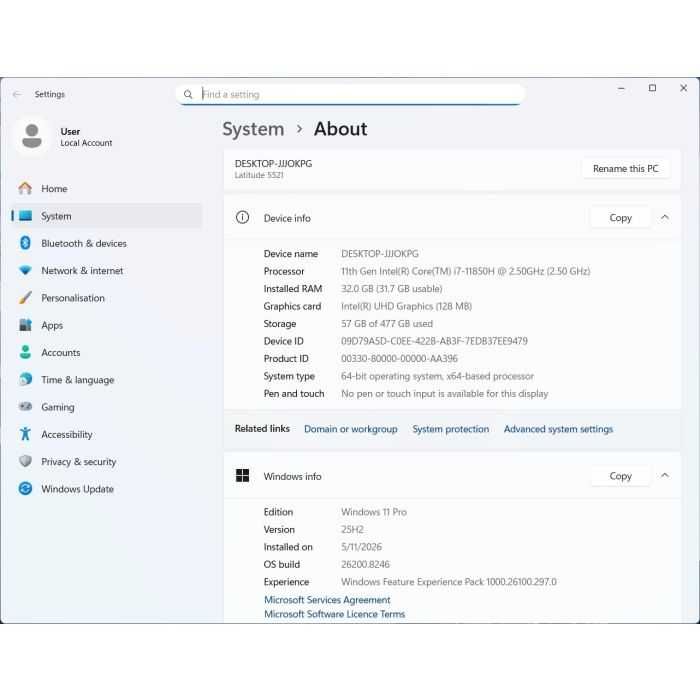Click Latitude 5521 model text
Screen dimensions: 700x700
pyautogui.click(x=259, y=175)
